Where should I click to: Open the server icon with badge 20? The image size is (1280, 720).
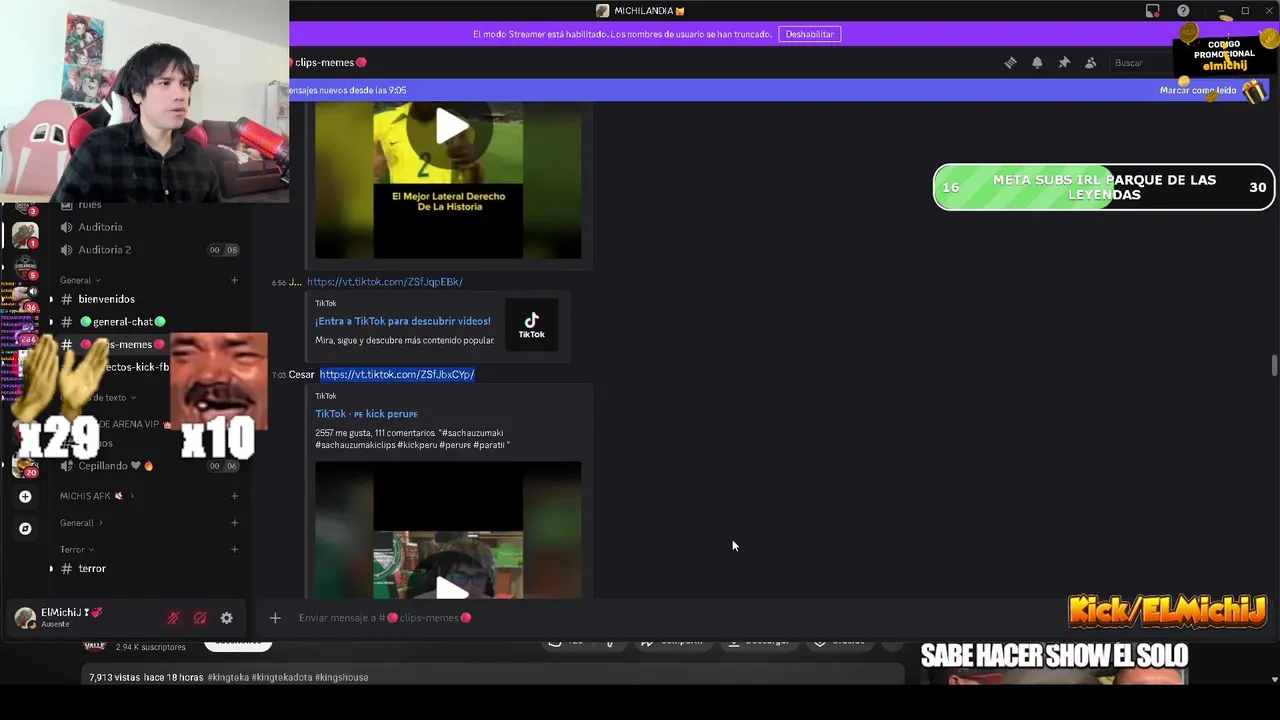(x=24, y=466)
